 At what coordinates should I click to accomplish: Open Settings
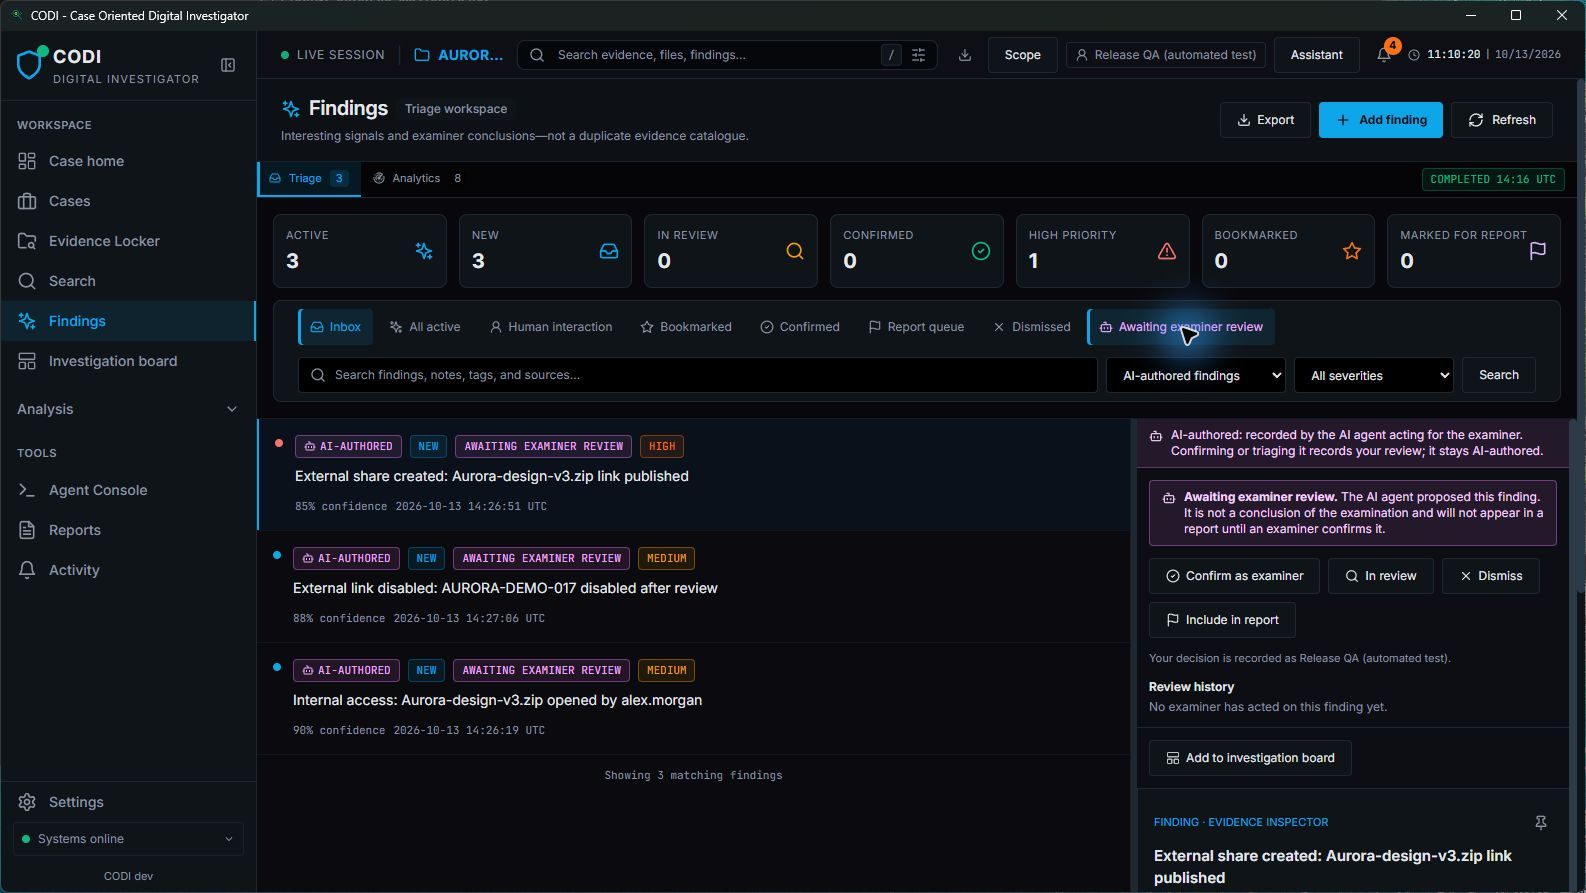[x=128, y=802]
